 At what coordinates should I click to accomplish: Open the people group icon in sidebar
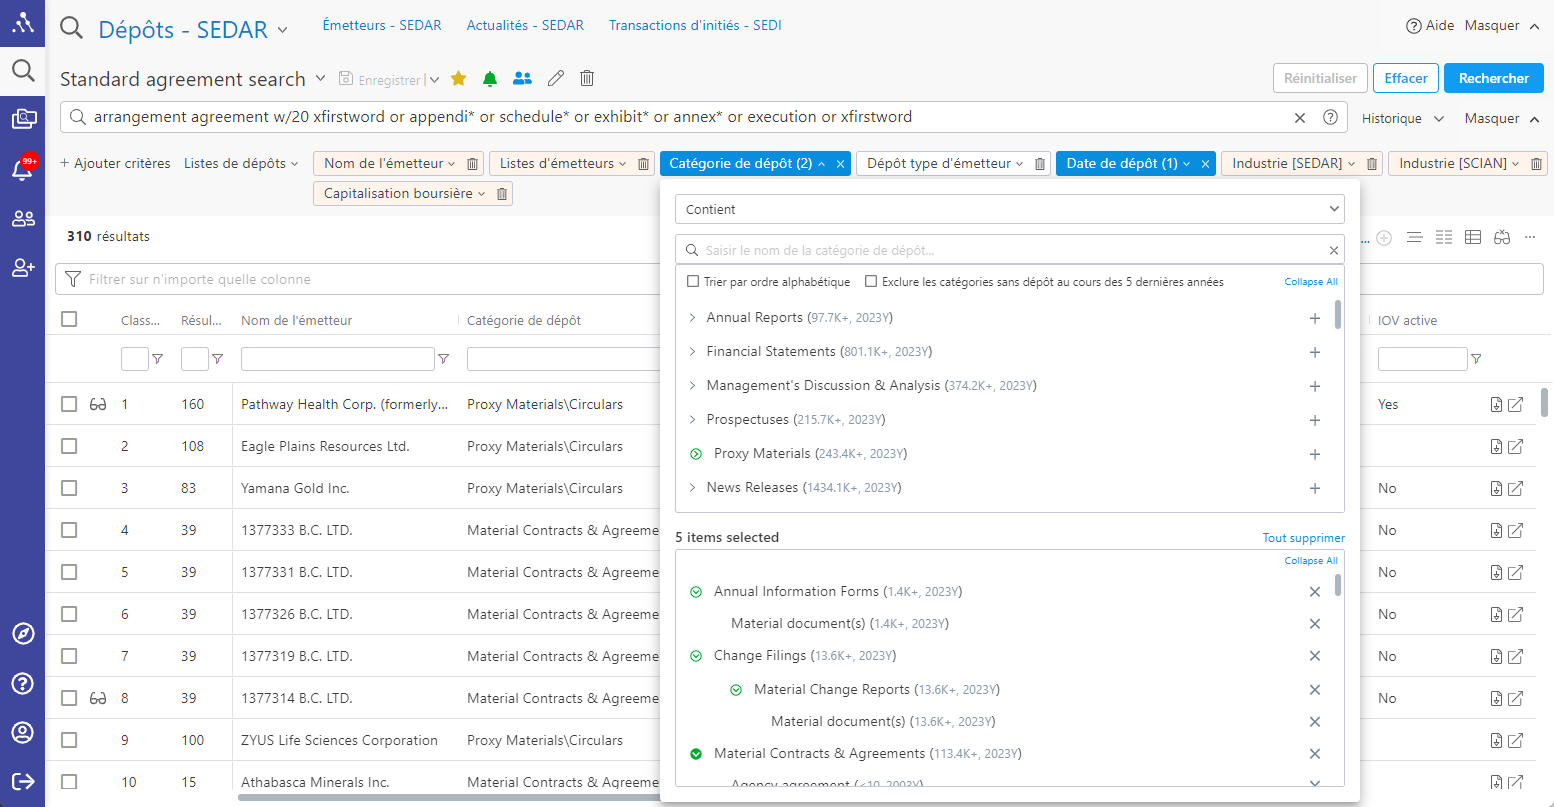pos(23,218)
